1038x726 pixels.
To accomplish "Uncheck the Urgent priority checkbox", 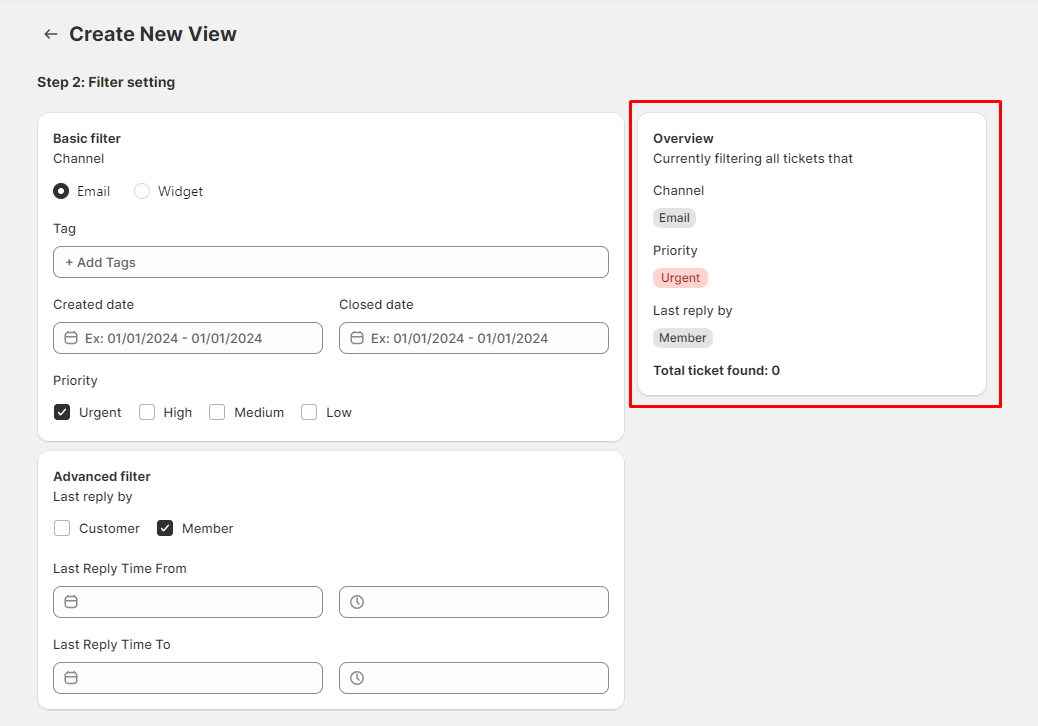I will 62,412.
